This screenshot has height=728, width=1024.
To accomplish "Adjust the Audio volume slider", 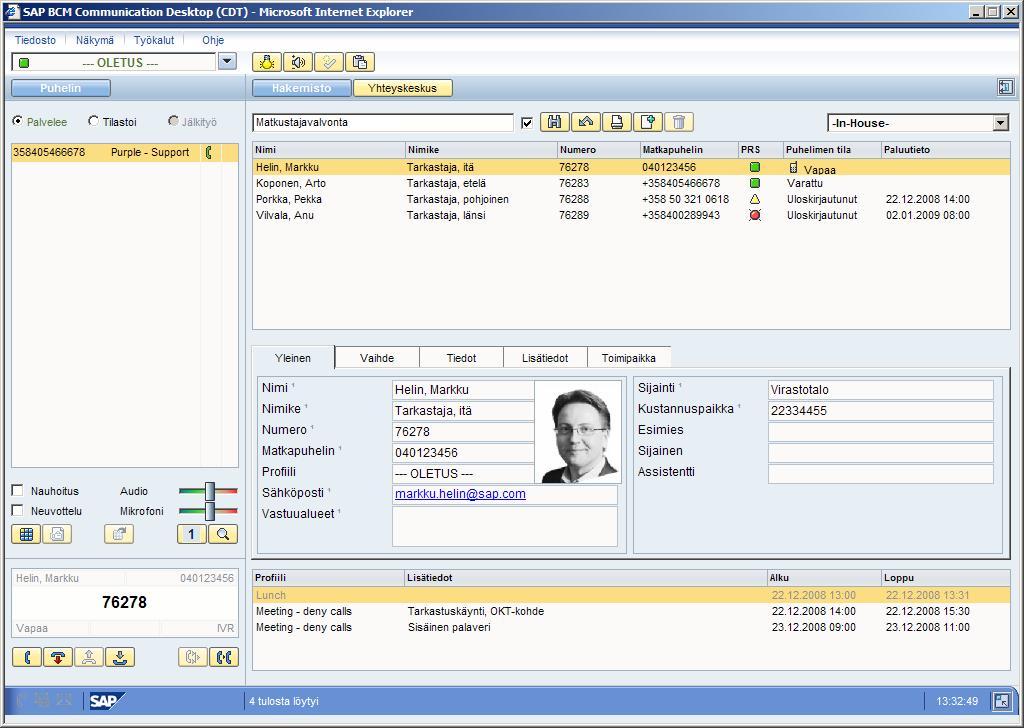I will 208,491.
